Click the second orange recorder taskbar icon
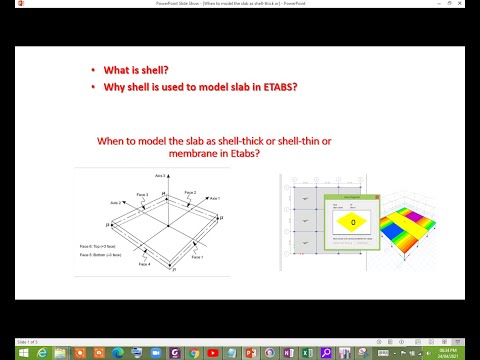This screenshot has height=360, width=480. [x=99, y=353]
